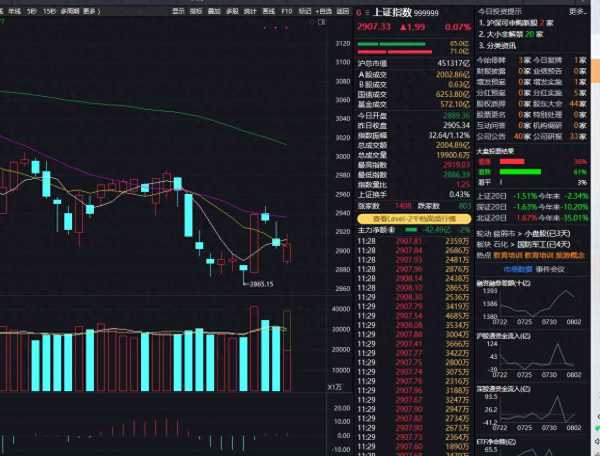Click the 2865.15 low price label on chart
Viewport: 600px width, 456px height.
[261, 284]
